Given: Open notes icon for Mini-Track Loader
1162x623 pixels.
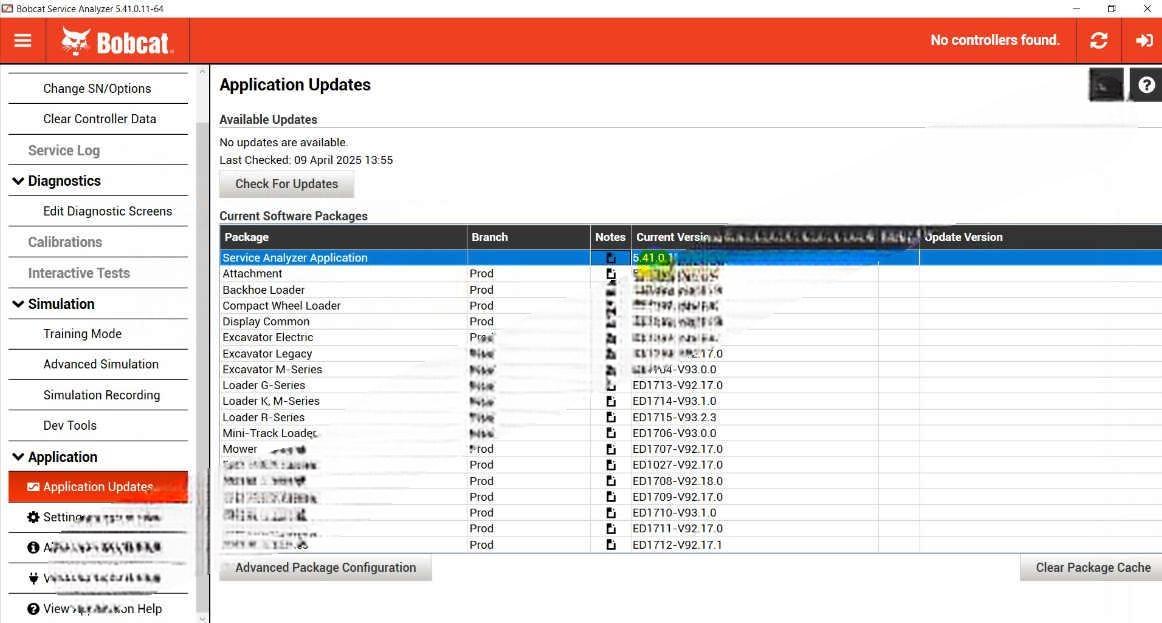Looking at the screenshot, I should (611, 433).
